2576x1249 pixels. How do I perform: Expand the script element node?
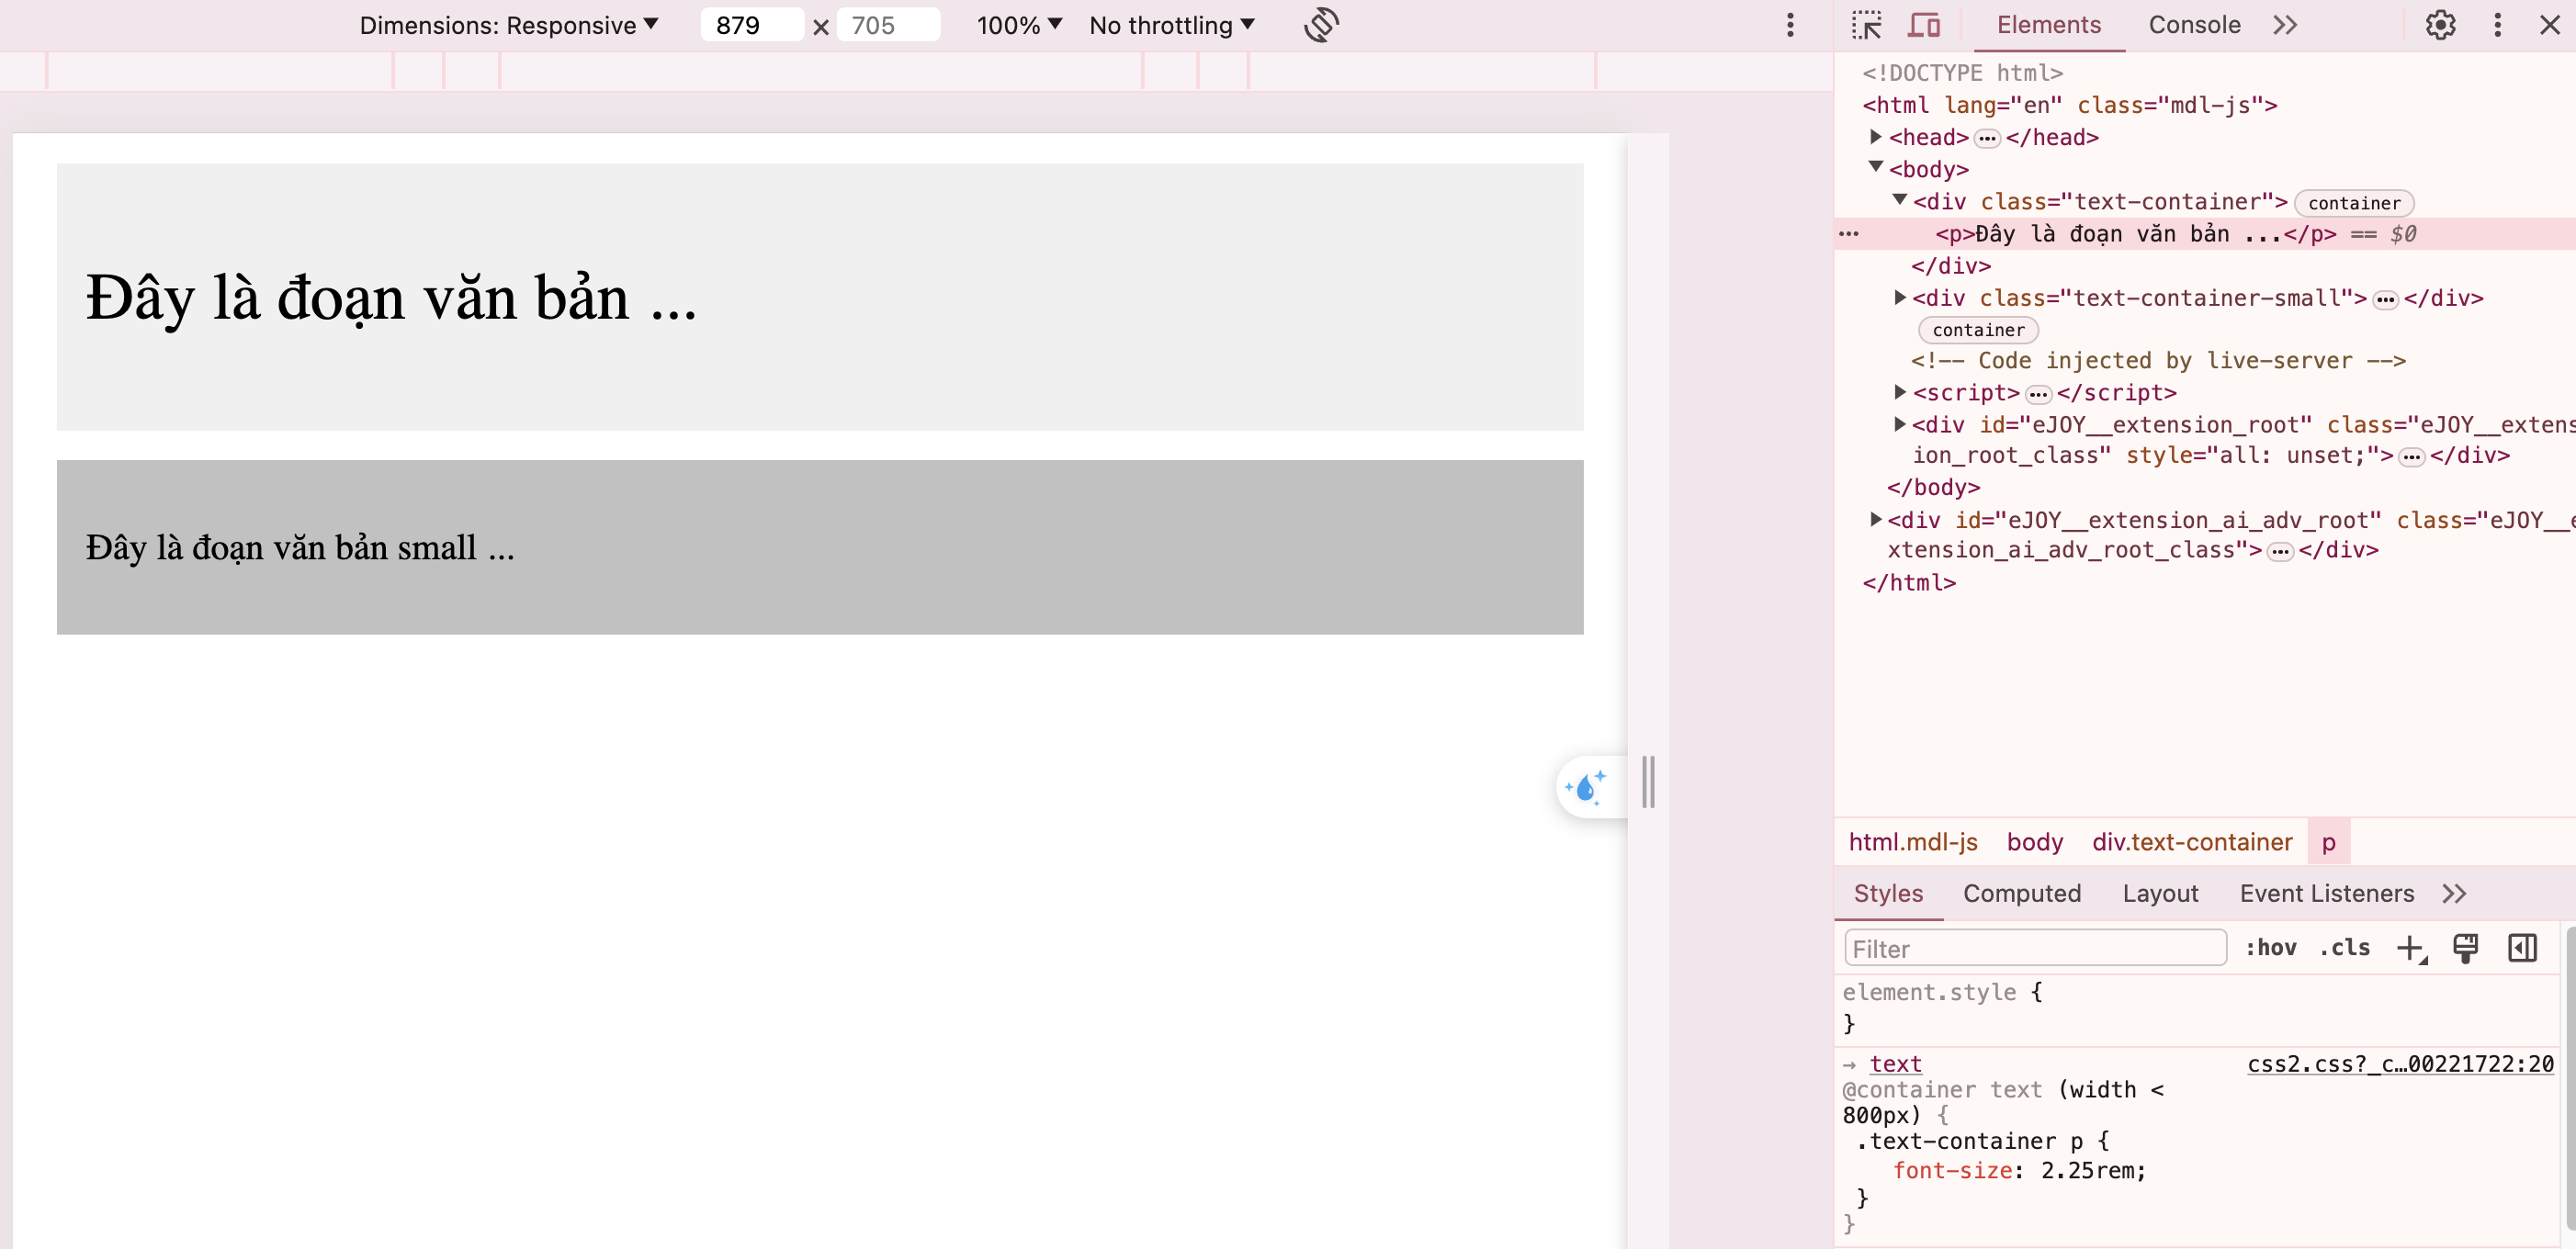click(x=1900, y=392)
